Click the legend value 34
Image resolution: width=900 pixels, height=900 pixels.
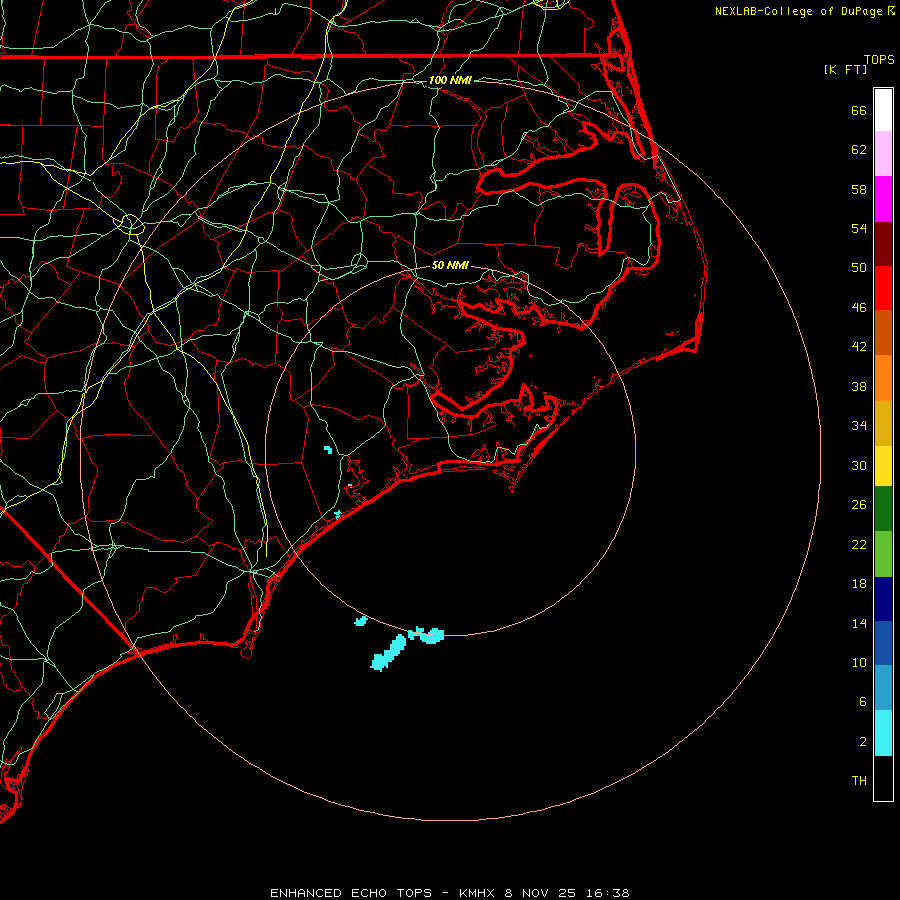click(859, 426)
